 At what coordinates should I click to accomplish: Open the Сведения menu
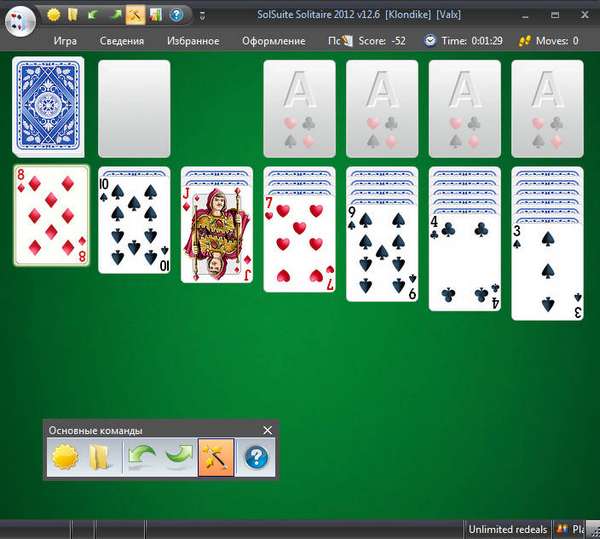pos(122,41)
